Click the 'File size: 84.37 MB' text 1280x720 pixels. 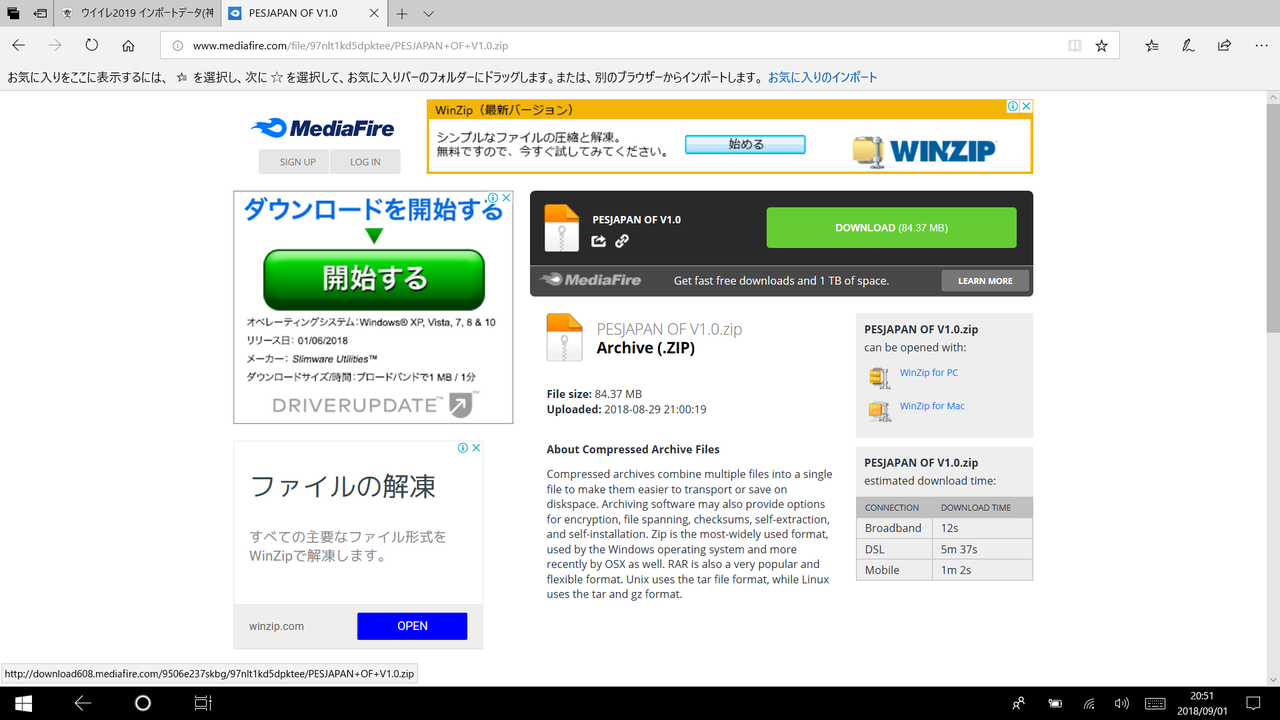(x=594, y=394)
